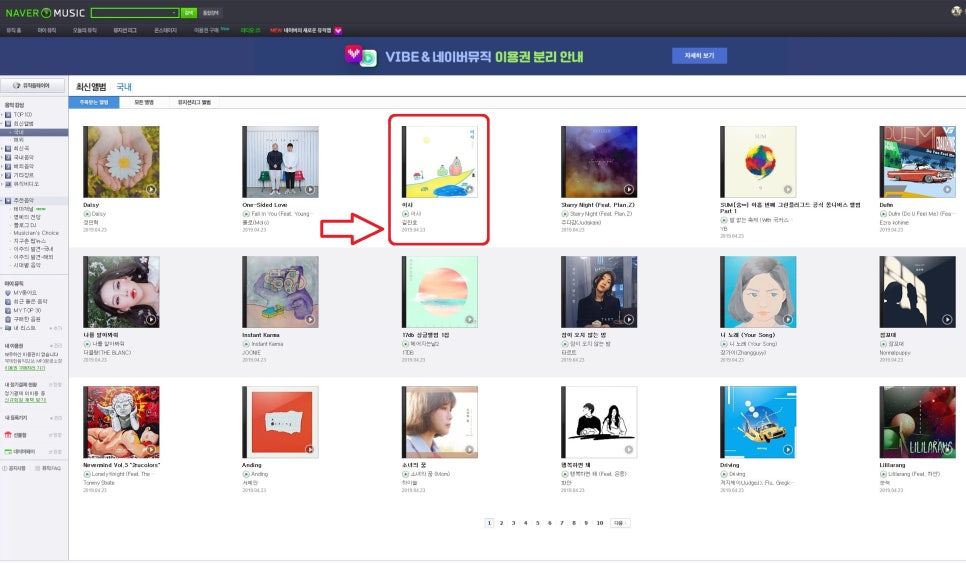This screenshot has width=966, height=563.
Task: Open 네이버페이 card icon in sidebar
Action: pyautogui.click(x=8, y=452)
